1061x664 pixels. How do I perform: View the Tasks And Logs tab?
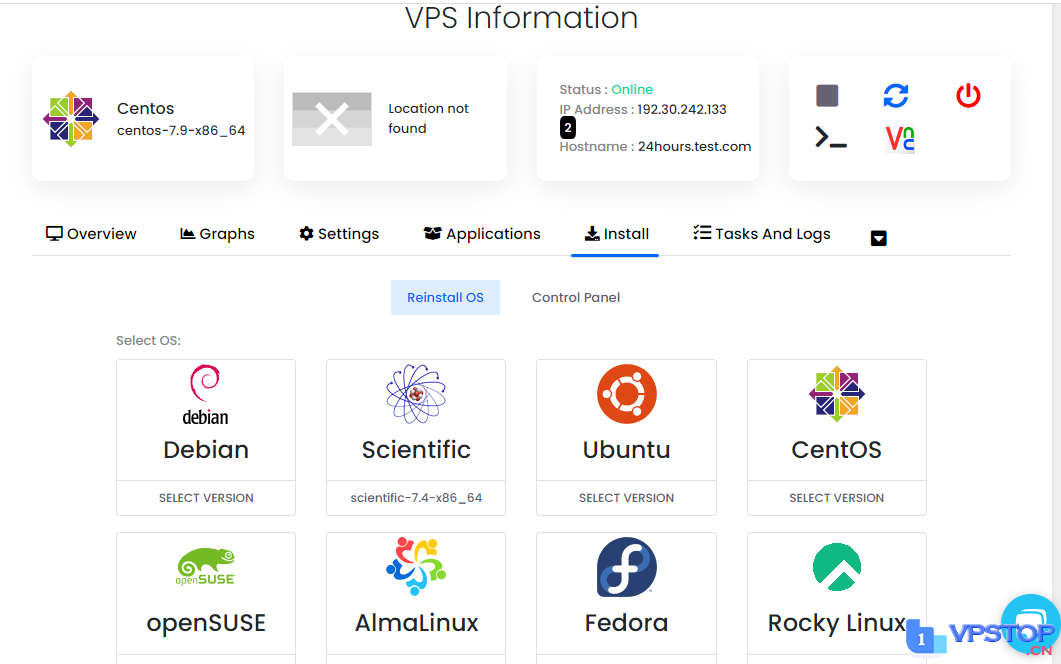(x=762, y=234)
